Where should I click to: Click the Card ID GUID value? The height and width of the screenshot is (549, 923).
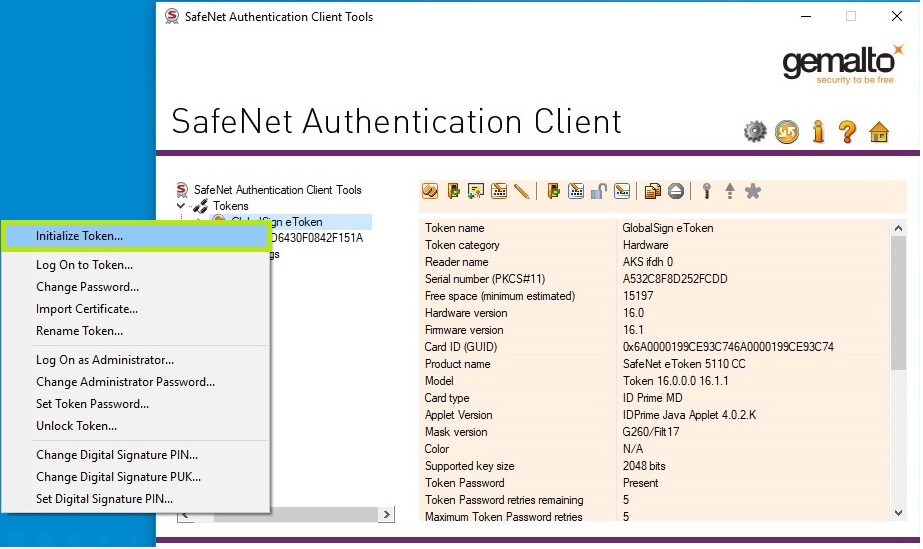tap(728, 347)
